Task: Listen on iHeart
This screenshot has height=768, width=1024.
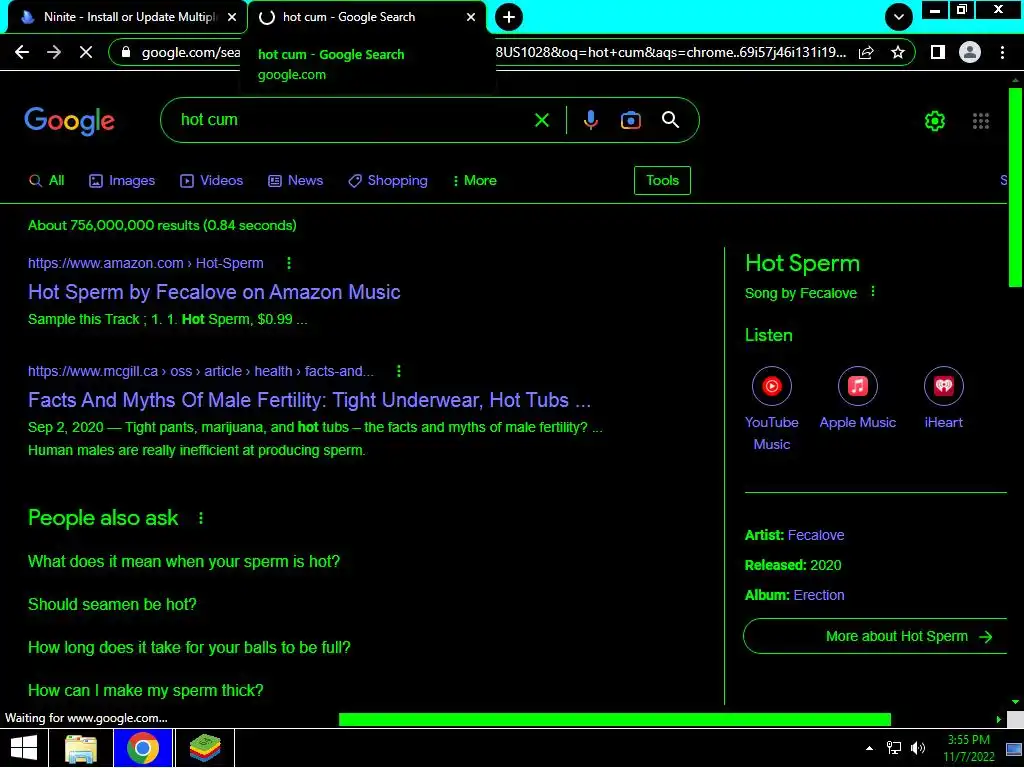Action: tap(944, 398)
